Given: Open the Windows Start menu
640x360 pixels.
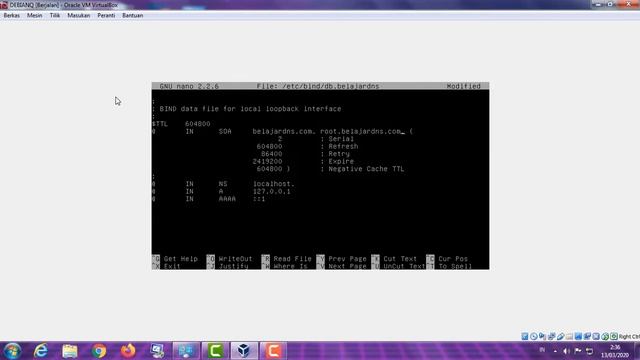Looking at the screenshot, I should pyautogui.click(x=12, y=351).
